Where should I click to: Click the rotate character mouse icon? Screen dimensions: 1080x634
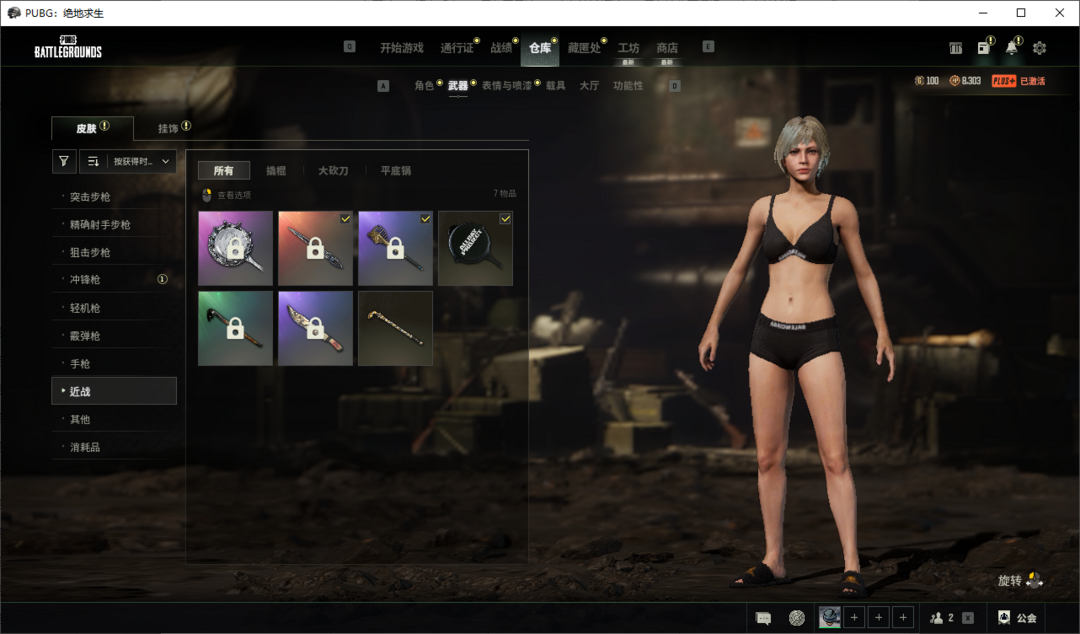(x=1035, y=580)
